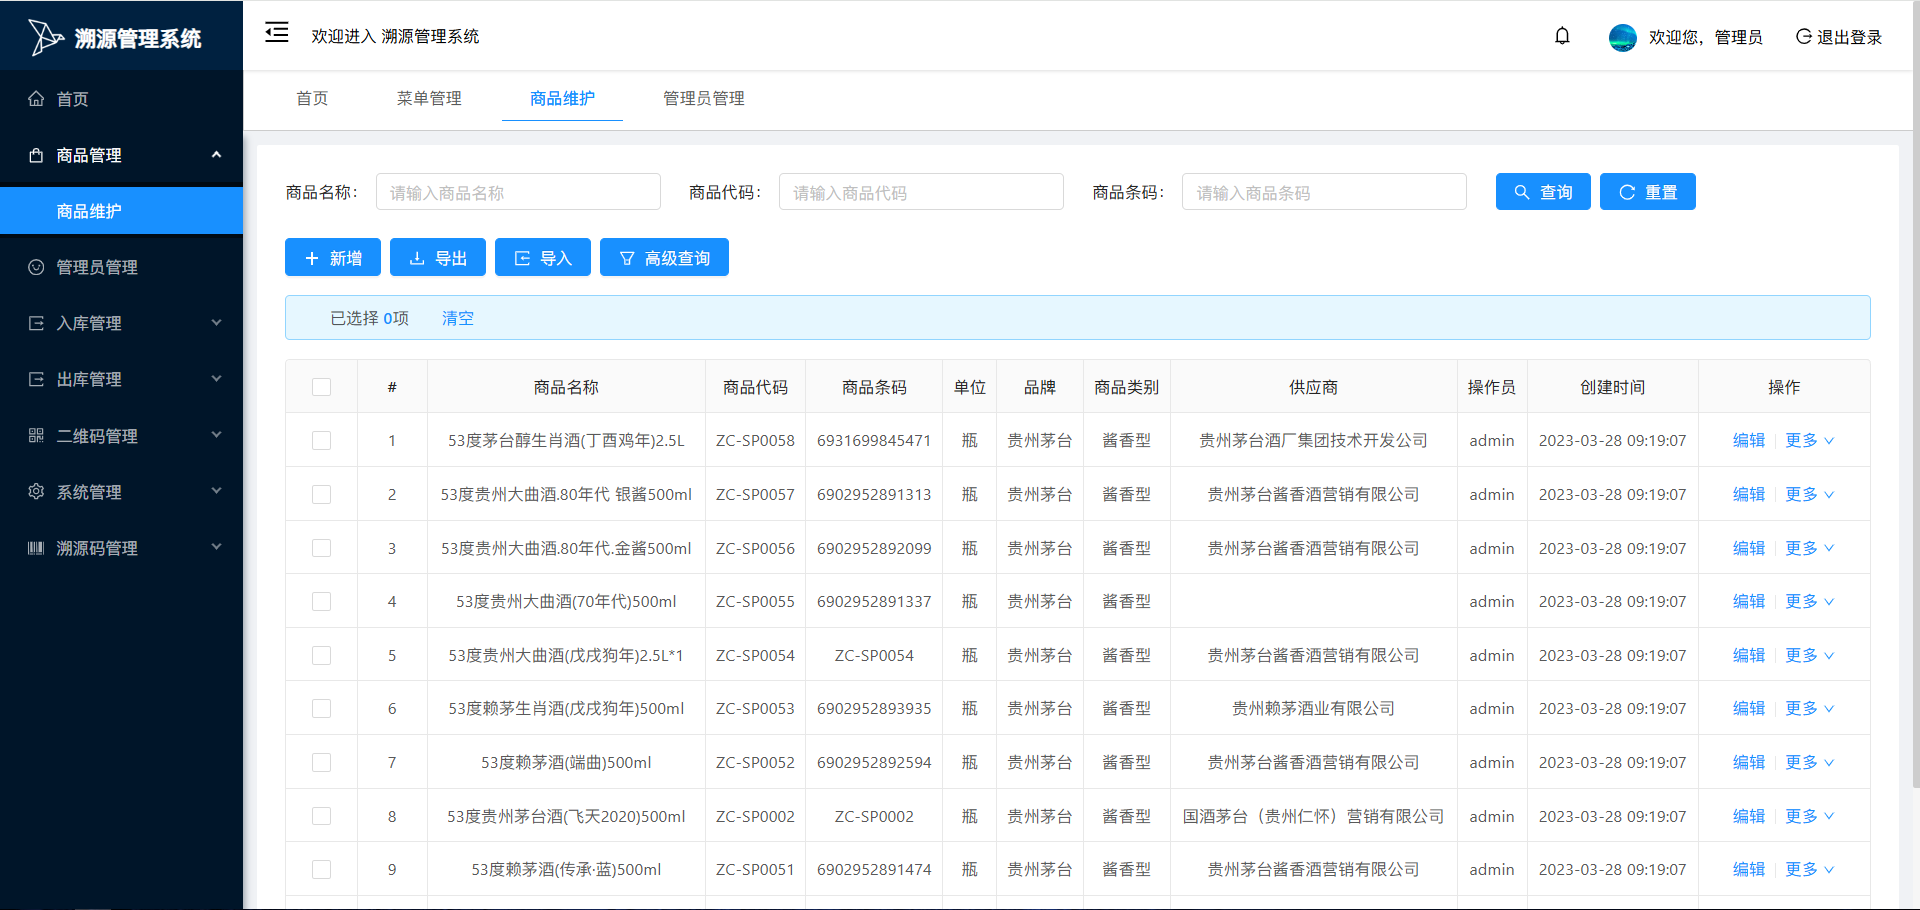Open 更多 dropdown for row ZC-SP0057
The width and height of the screenshot is (1920, 910).
[1809, 494]
